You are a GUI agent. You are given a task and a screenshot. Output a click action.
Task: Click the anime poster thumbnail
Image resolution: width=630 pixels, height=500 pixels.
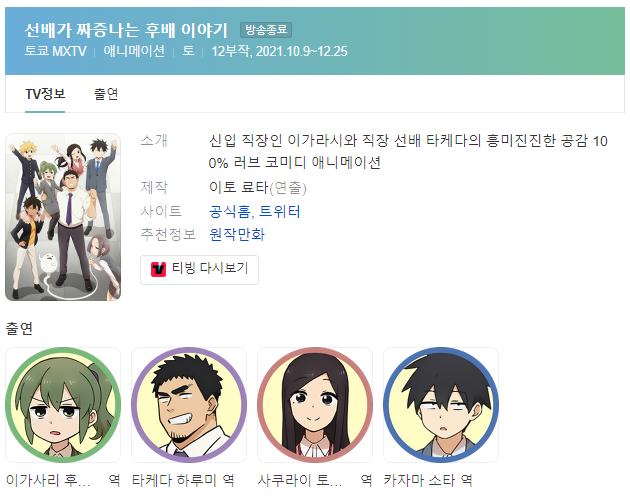click(63, 217)
